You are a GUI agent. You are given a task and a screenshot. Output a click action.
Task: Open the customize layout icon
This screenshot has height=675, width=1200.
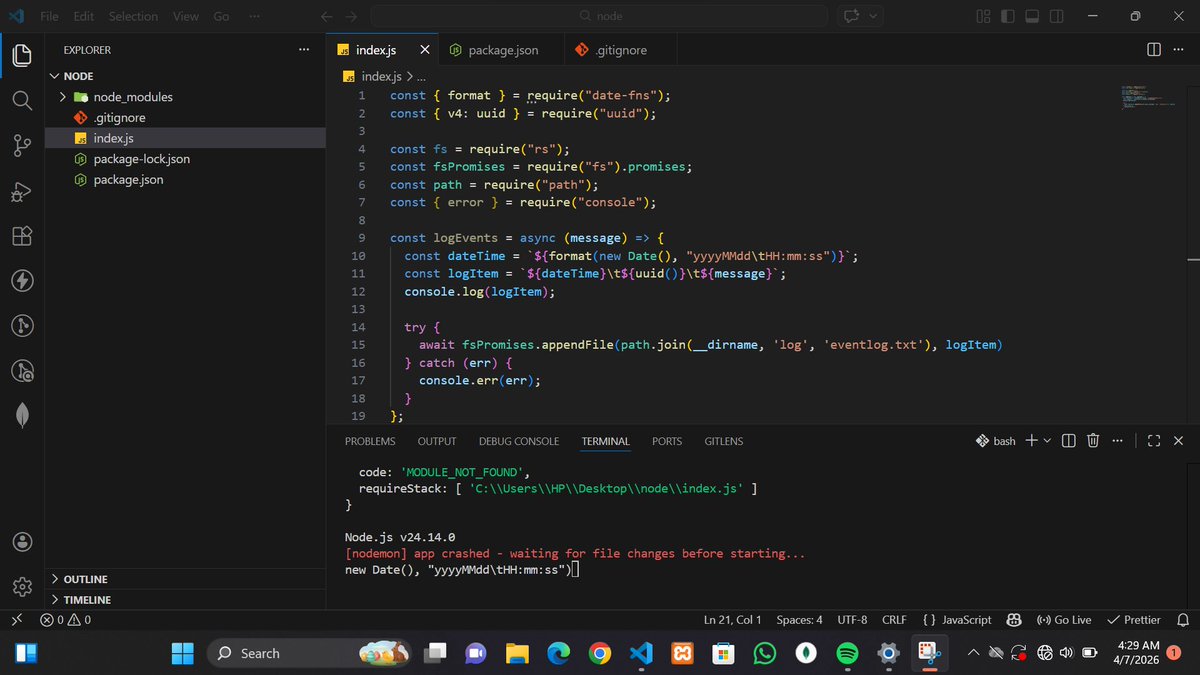982,16
